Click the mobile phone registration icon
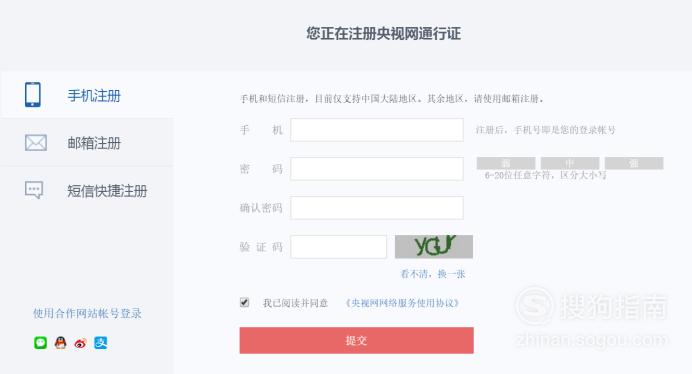Screen dimensions: 692x374 click(x=33, y=94)
